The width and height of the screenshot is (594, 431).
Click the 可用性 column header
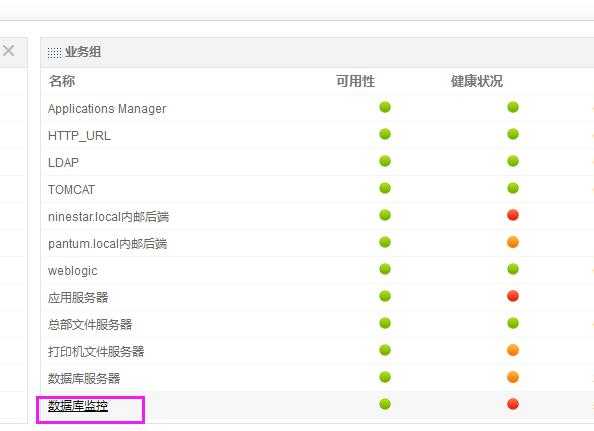(x=355, y=81)
